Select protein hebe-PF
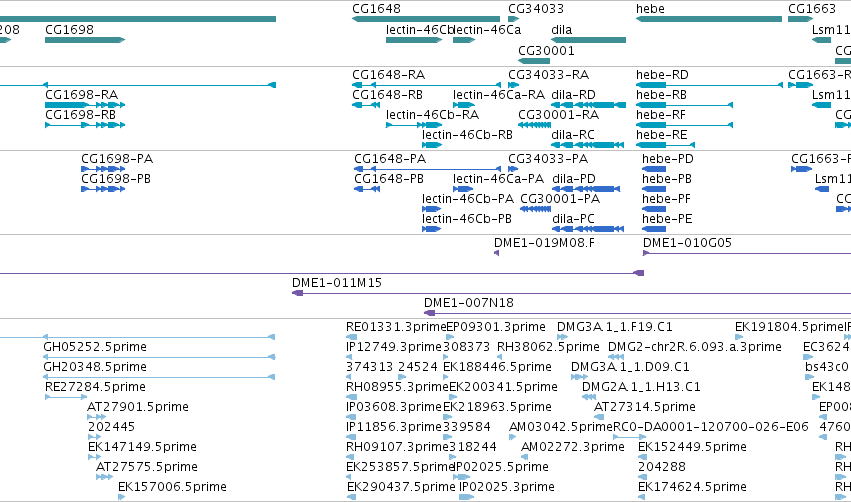Viewport: 851px width, 502px height. tap(653, 209)
